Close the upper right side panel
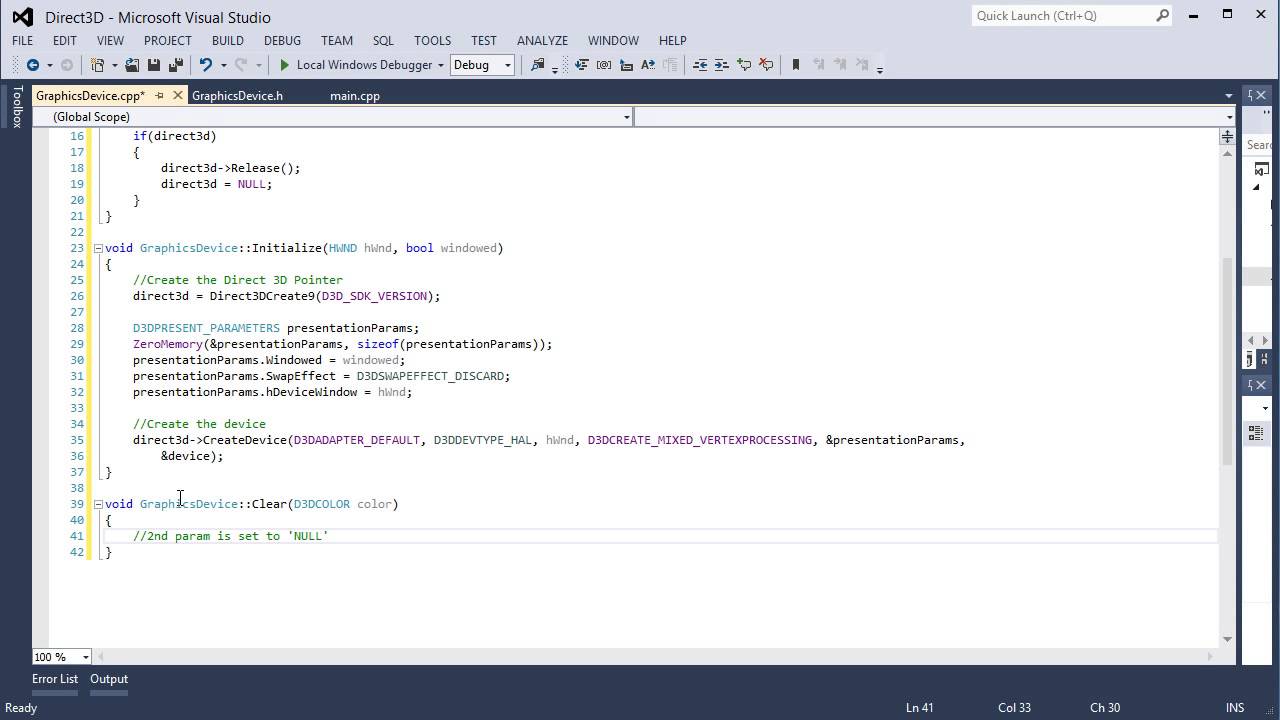This screenshot has width=1280, height=720. pos(1262,95)
